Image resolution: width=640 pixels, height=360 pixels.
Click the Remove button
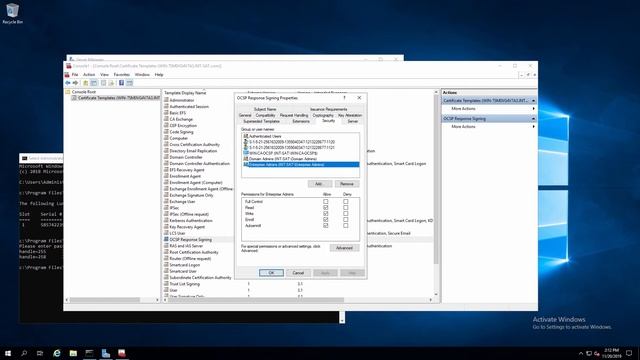[x=347, y=184]
